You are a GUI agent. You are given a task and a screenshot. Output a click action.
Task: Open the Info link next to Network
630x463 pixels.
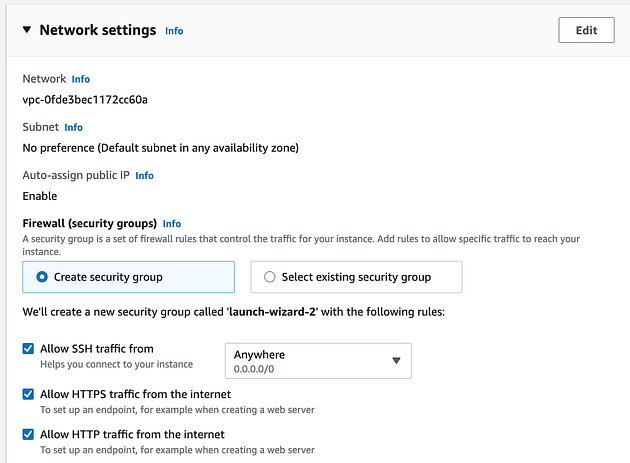(81, 79)
